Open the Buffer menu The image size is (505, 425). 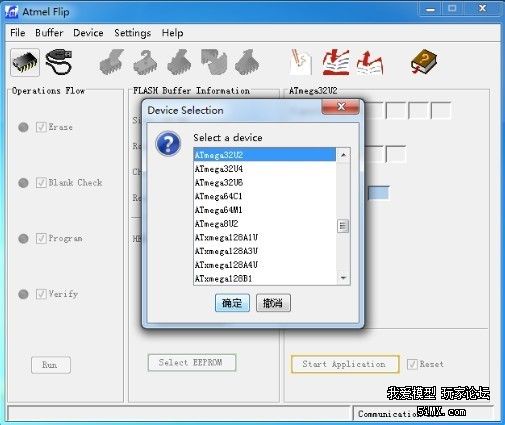49,33
